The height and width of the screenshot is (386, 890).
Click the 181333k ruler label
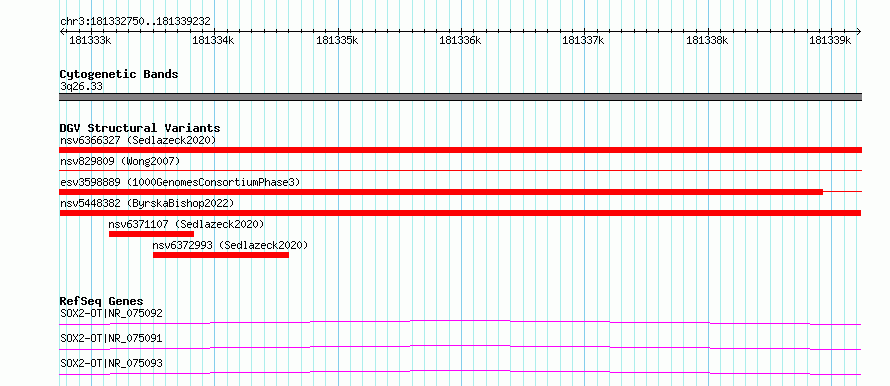[90, 40]
